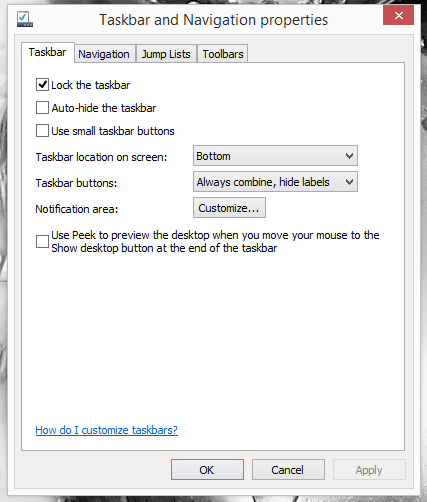Tick Use small taskbar buttons checkbox
Image resolution: width=427 pixels, height=502 pixels.
[42, 131]
